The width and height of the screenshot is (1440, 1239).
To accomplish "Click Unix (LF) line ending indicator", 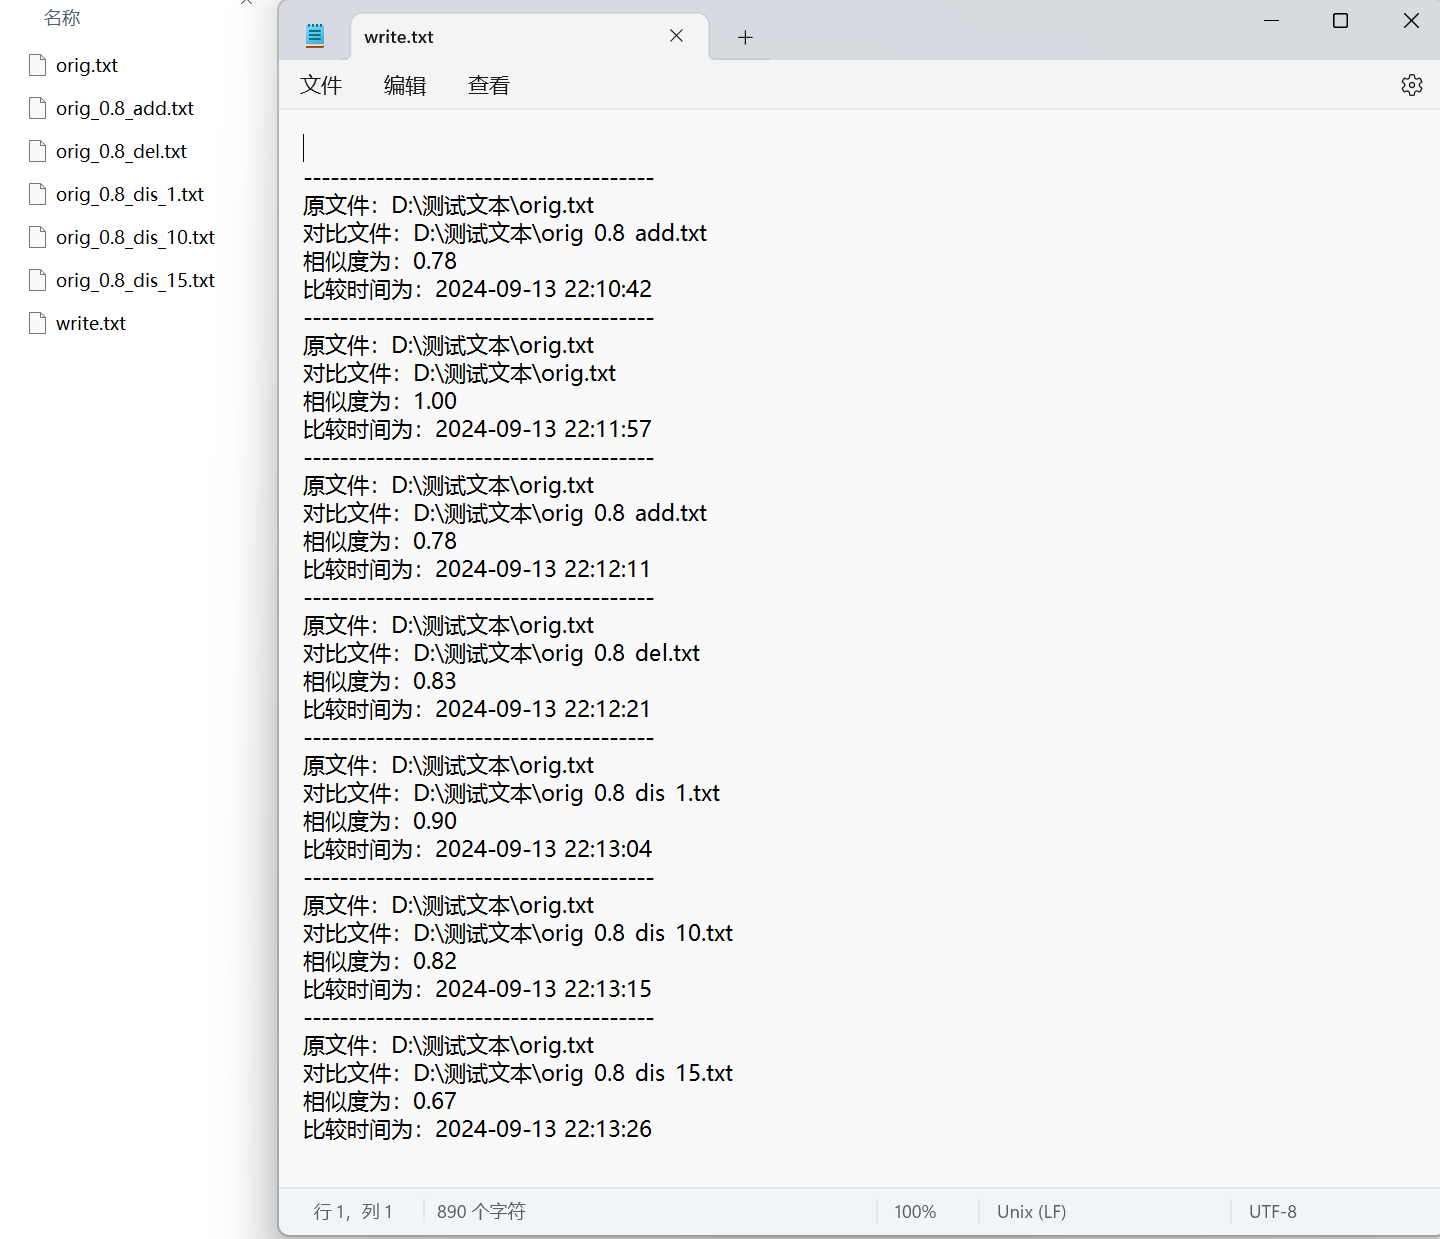I will click(x=1031, y=1211).
